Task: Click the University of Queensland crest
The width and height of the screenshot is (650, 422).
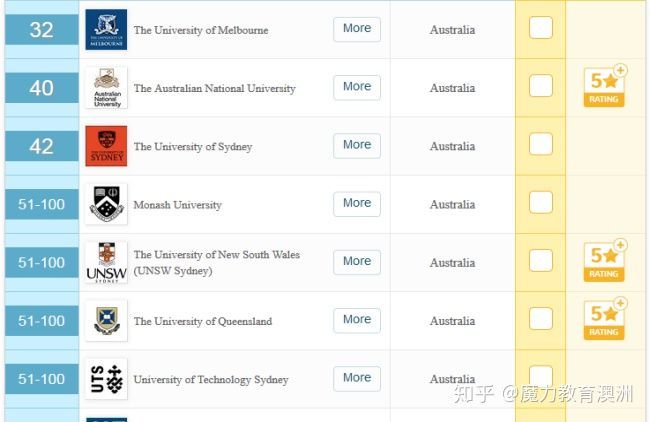Action: tap(106, 320)
